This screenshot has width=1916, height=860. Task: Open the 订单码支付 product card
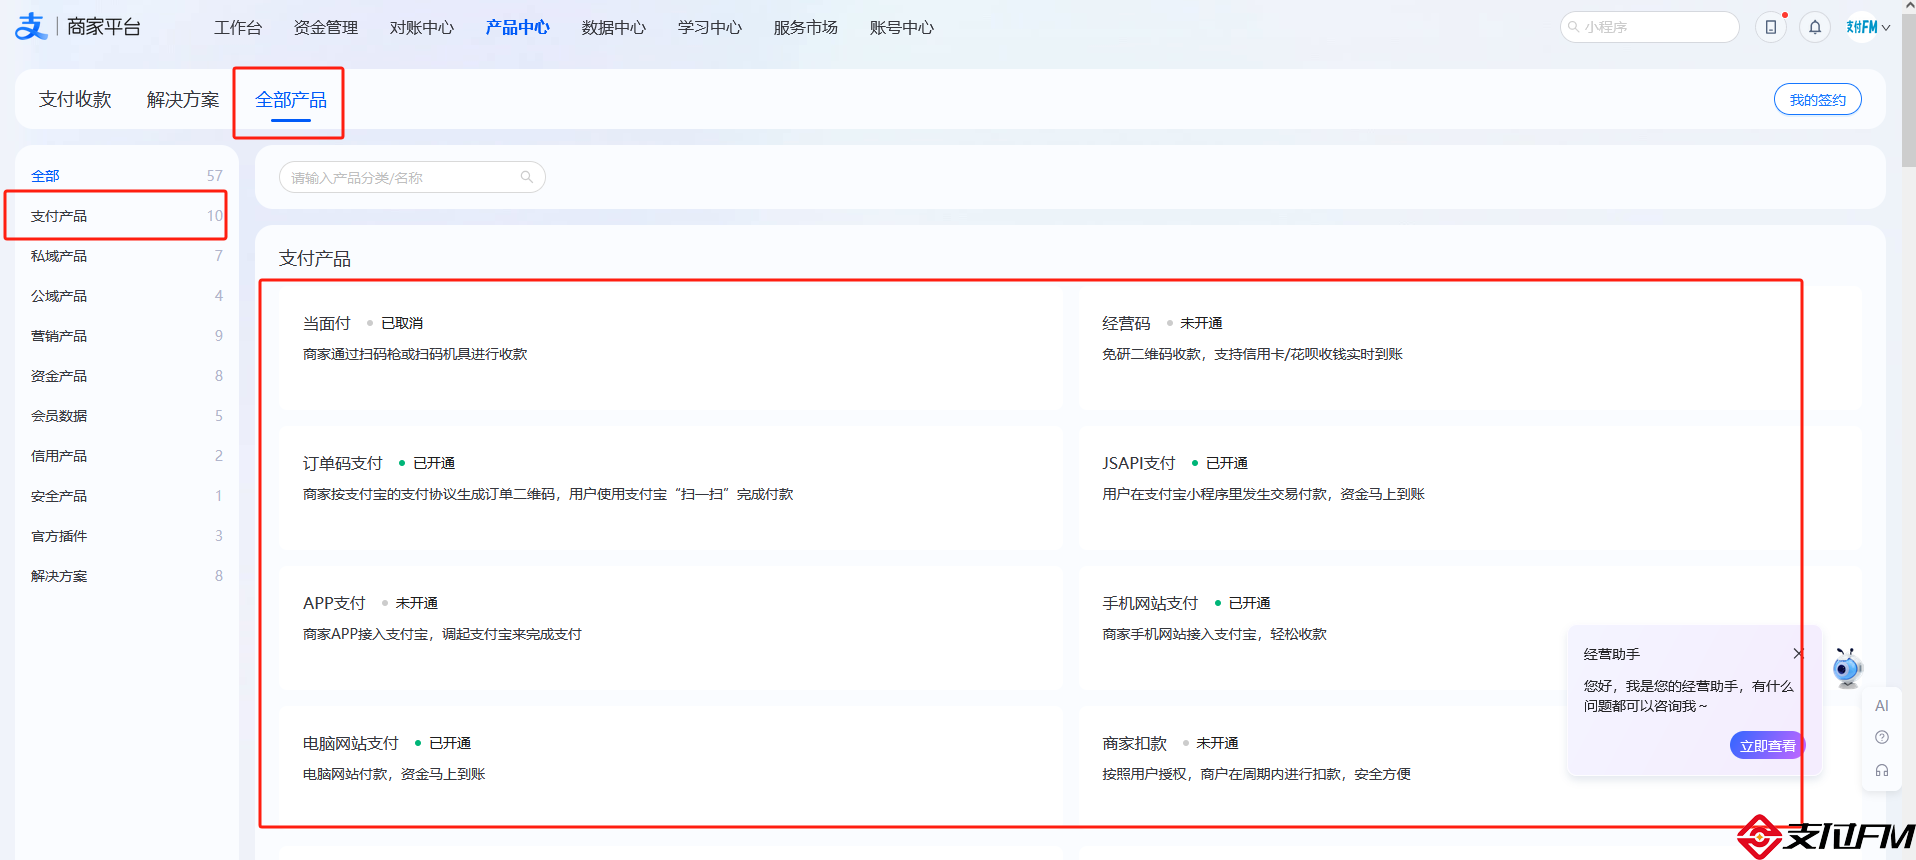click(x=671, y=488)
